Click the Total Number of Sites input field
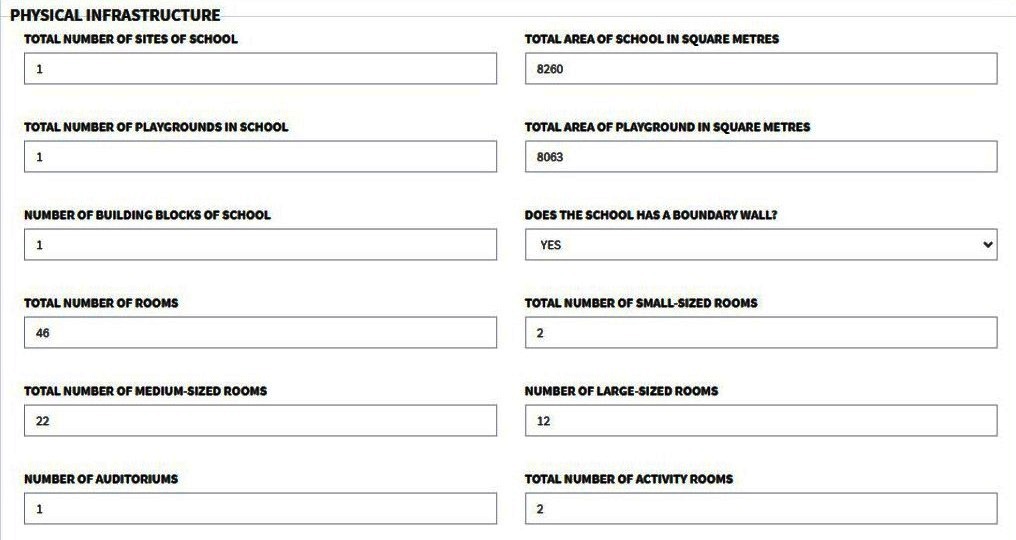1016x540 pixels. pyautogui.click(x=260, y=69)
